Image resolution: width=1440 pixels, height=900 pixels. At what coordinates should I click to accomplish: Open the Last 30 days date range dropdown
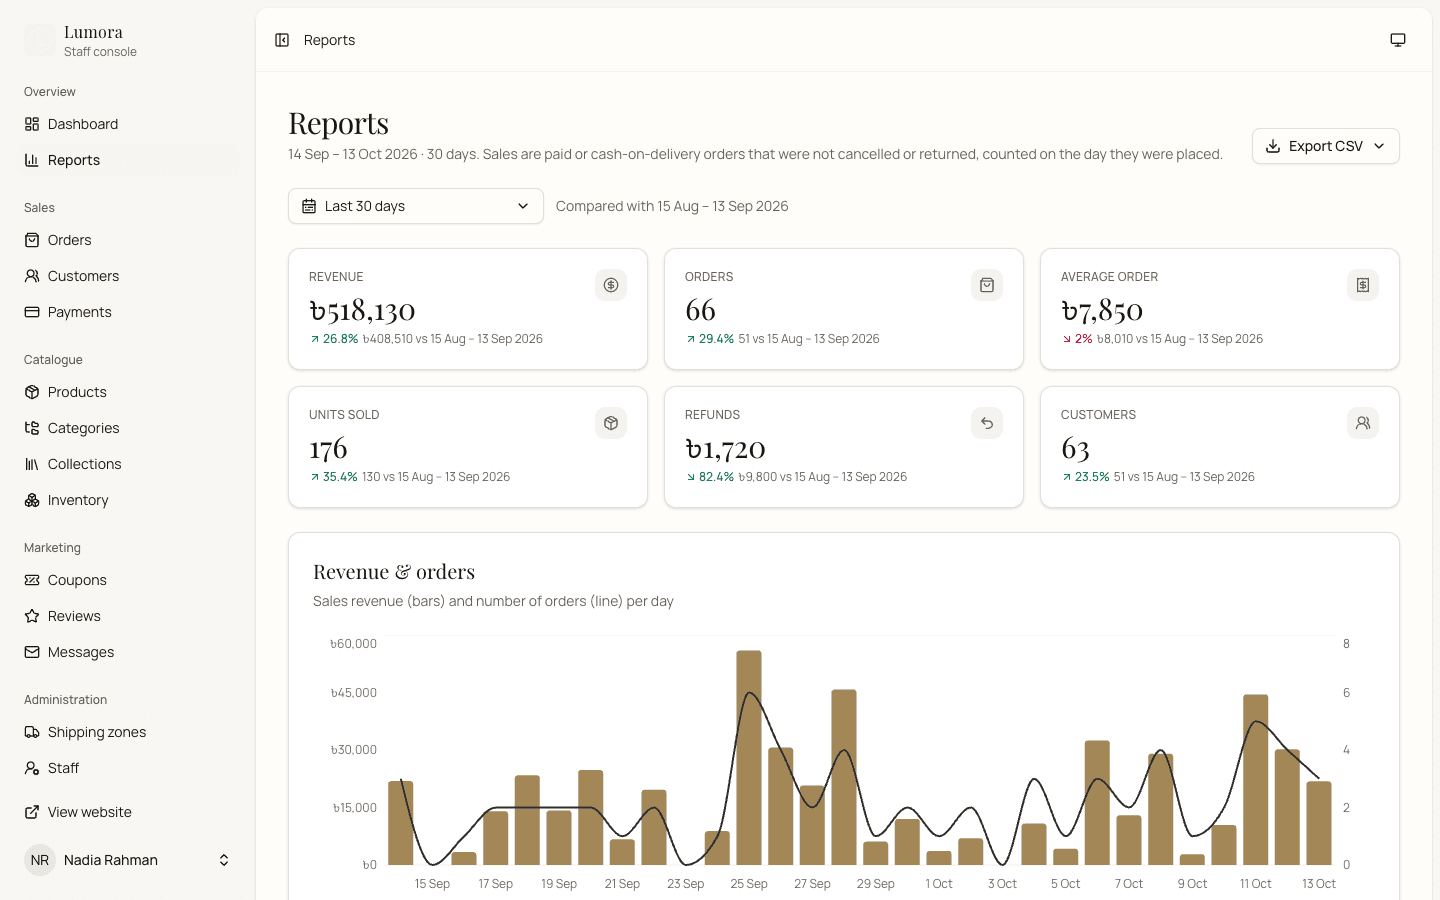pyautogui.click(x=416, y=206)
